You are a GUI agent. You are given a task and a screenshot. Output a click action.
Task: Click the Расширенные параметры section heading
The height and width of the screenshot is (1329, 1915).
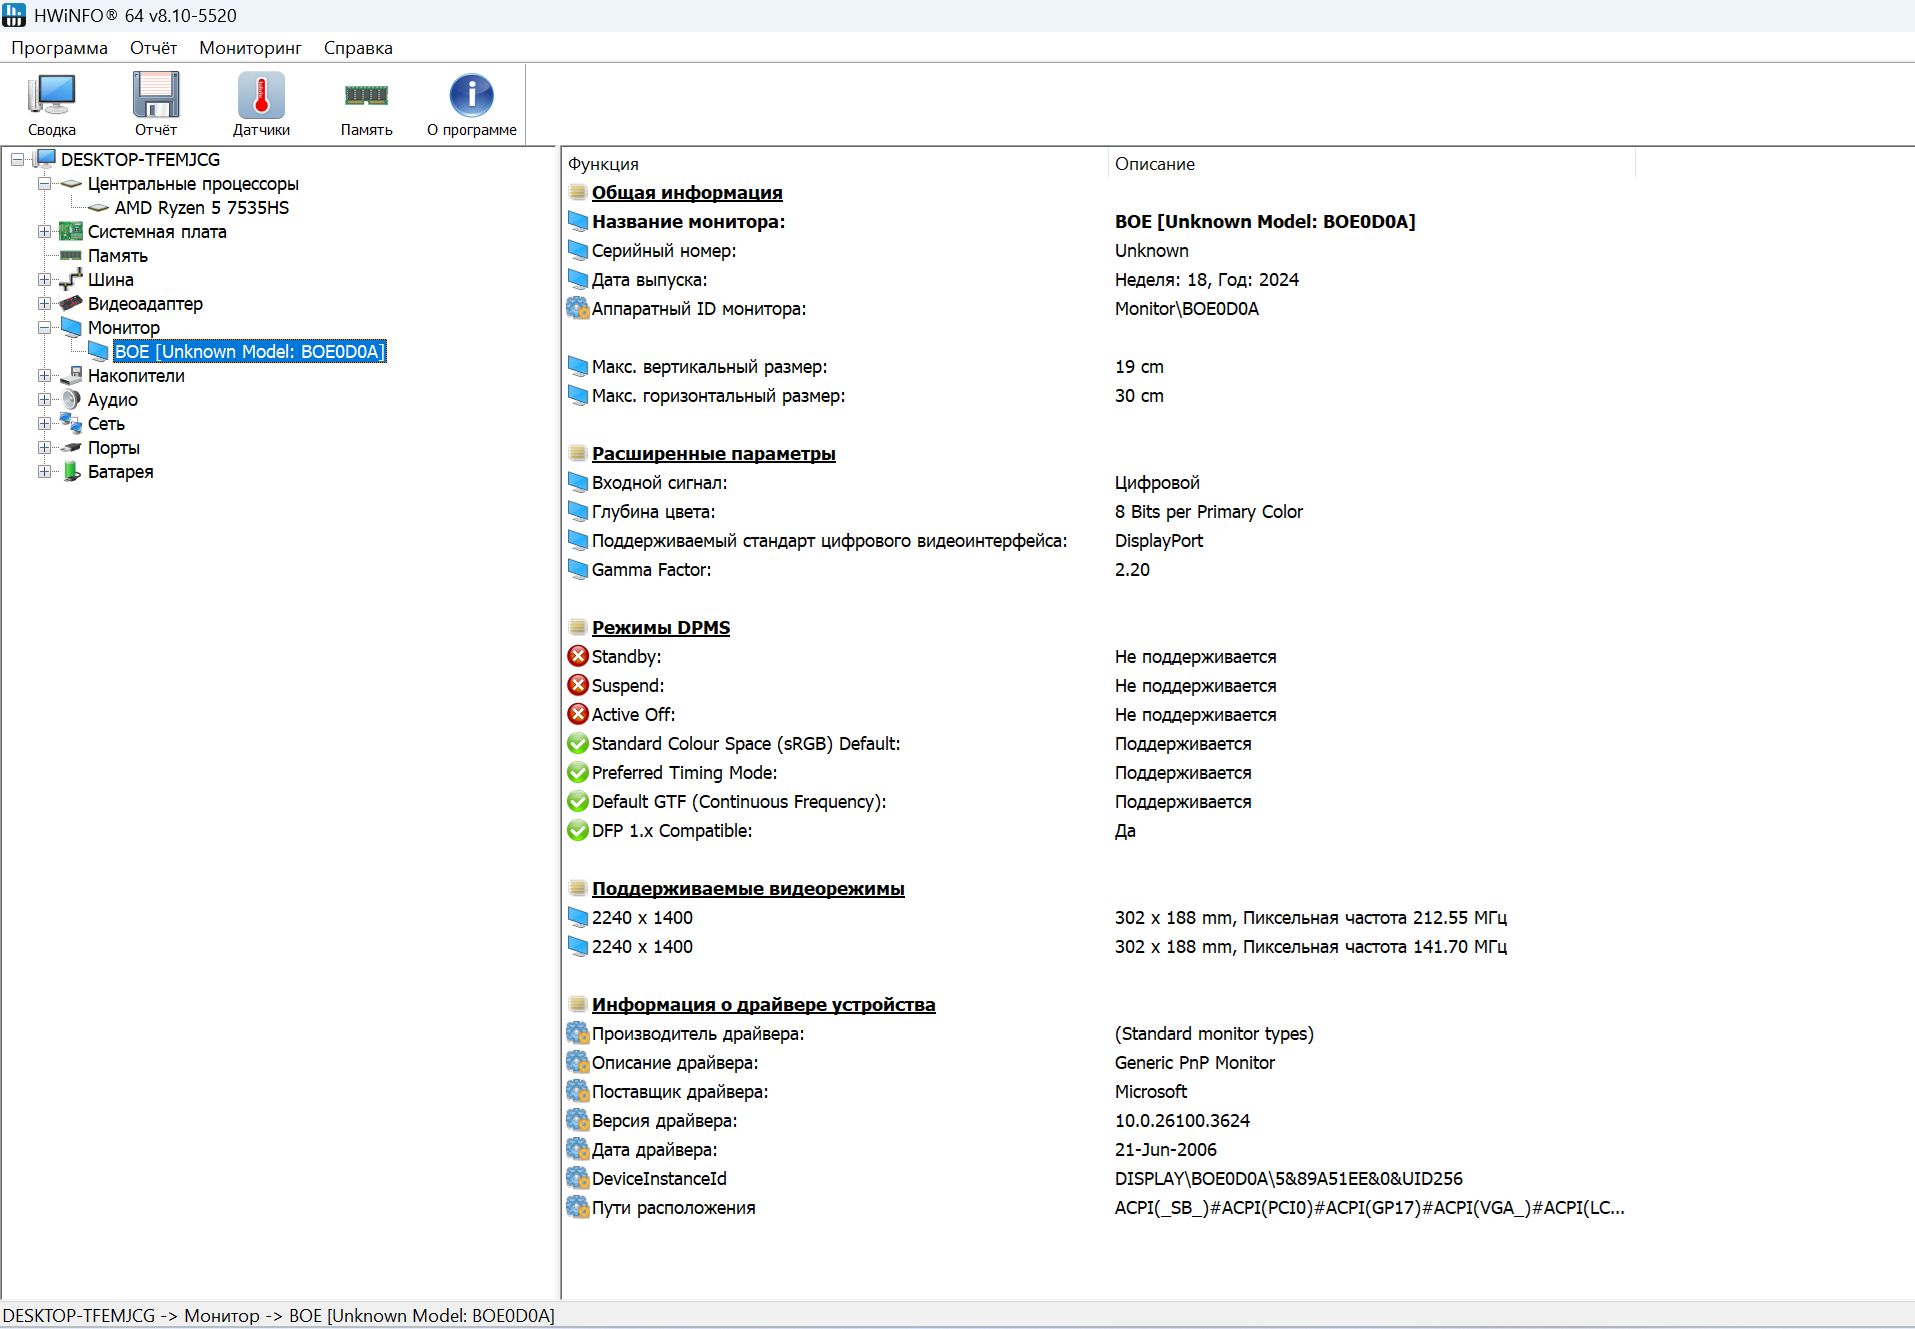pyautogui.click(x=714, y=454)
